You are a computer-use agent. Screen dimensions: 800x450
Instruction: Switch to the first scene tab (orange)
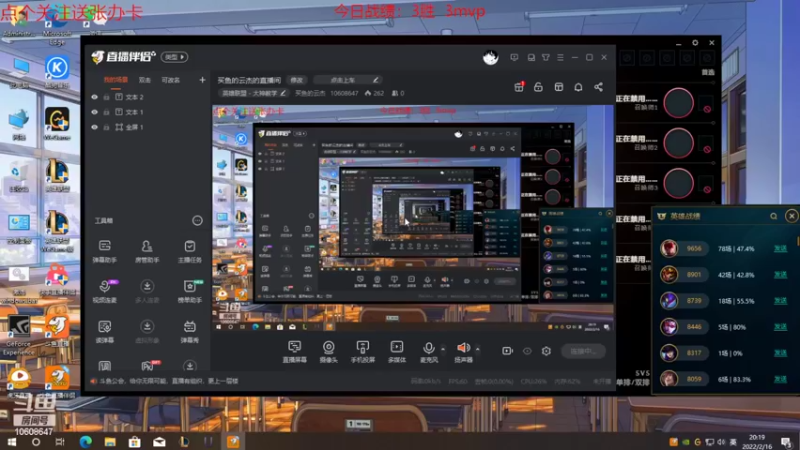click(x=116, y=80)
